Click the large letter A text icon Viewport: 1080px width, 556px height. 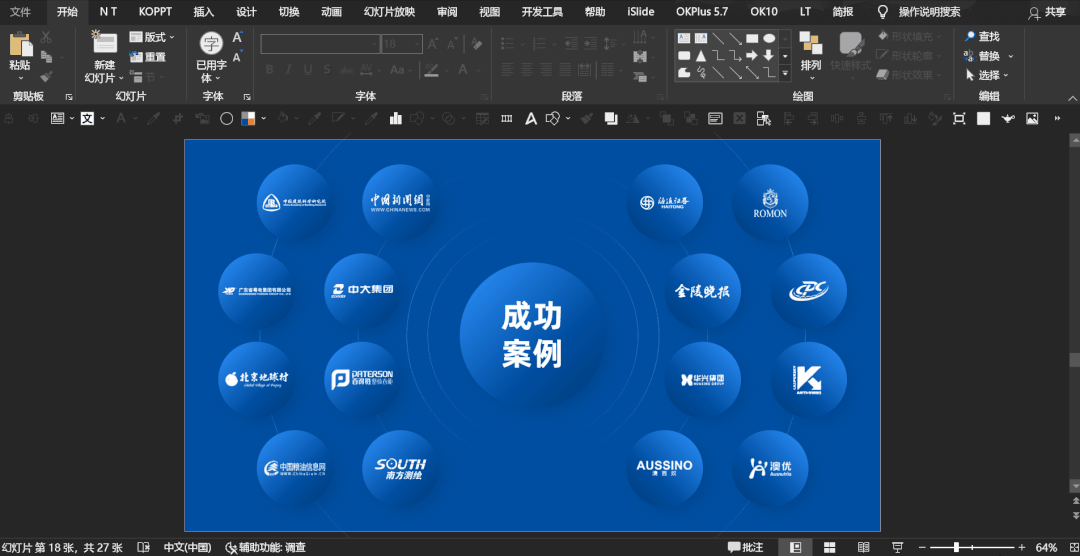pos(530,119)
